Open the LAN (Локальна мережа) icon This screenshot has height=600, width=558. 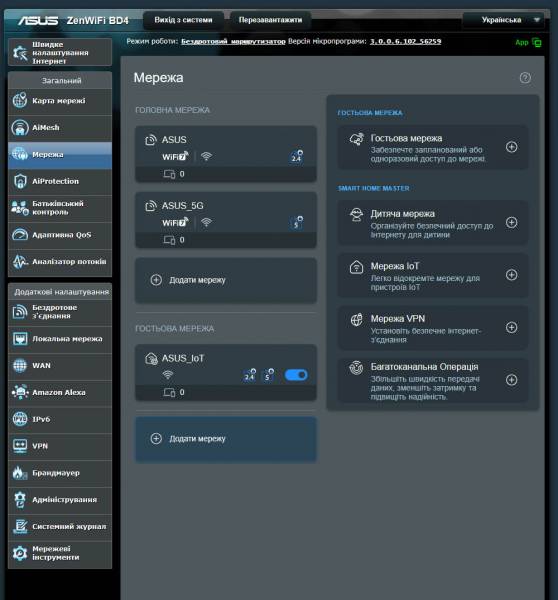click(x=20, y=339)
